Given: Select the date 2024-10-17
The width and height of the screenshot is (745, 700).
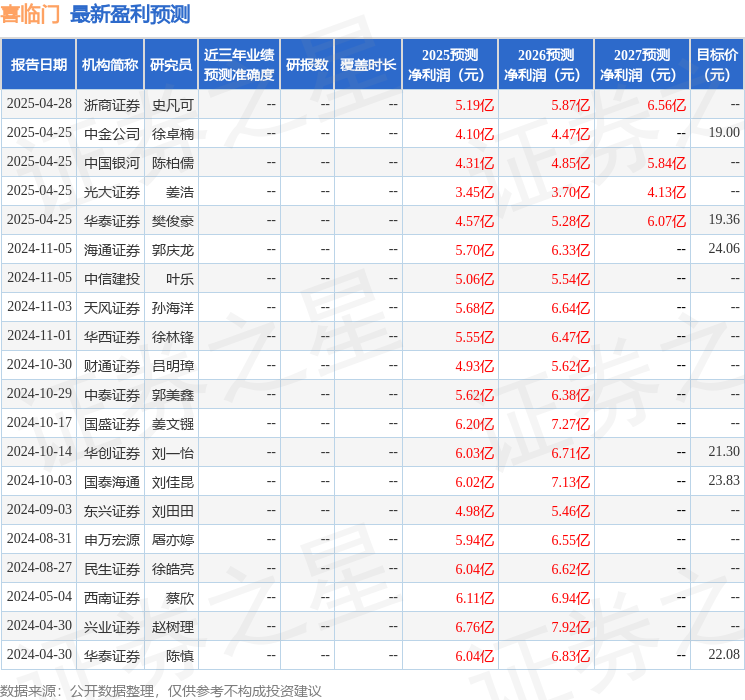Looking at the screenshot, I should click(39, 422).
